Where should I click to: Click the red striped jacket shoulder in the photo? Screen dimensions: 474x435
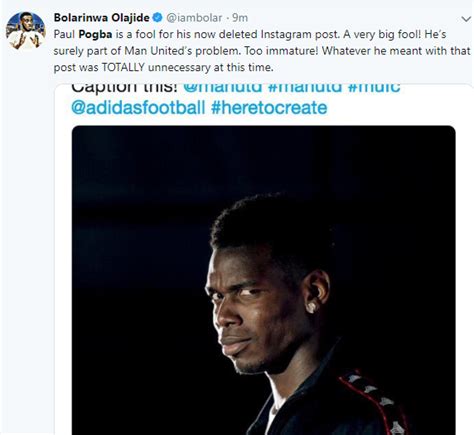click(x=373, y=400)
